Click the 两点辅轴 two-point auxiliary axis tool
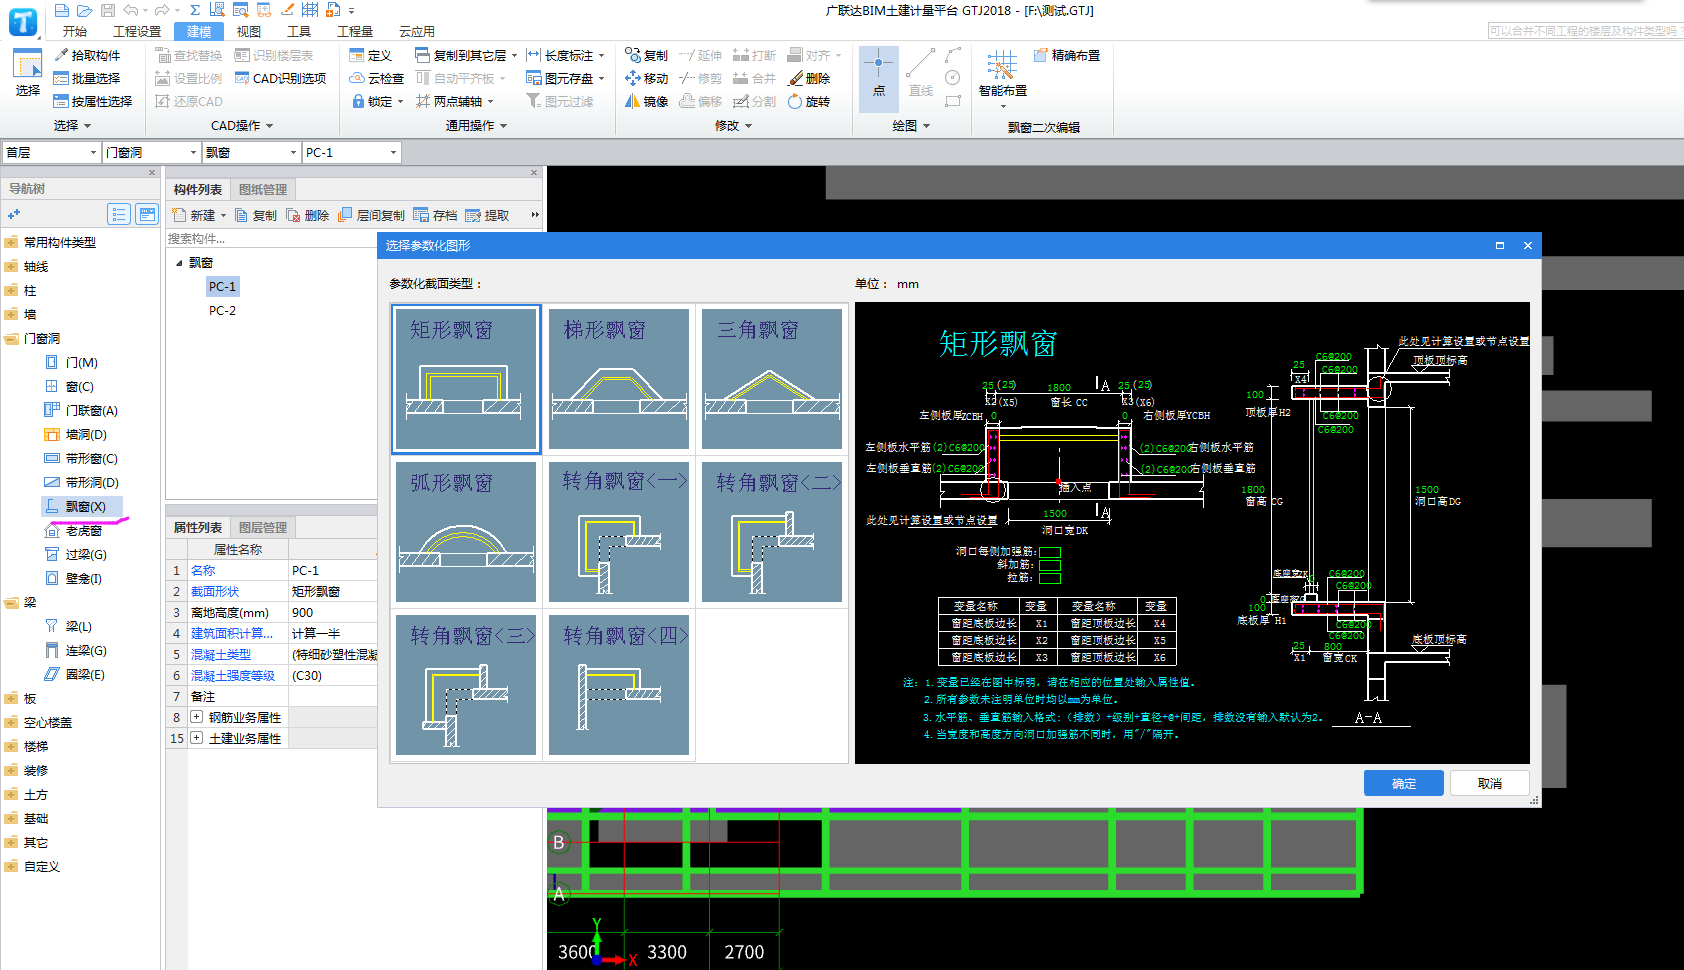 (454, 101)
